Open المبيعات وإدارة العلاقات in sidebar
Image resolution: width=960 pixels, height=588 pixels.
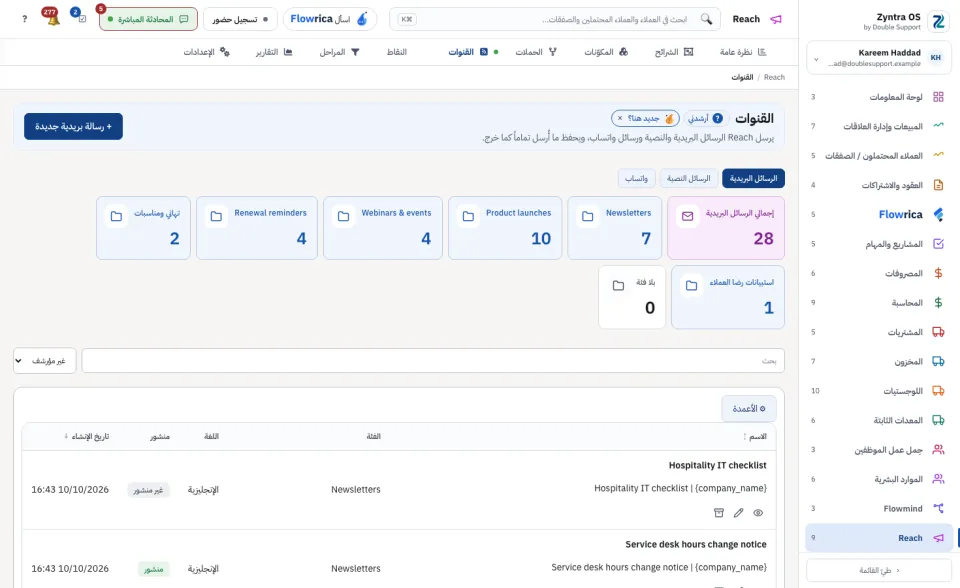click(879, 126)
